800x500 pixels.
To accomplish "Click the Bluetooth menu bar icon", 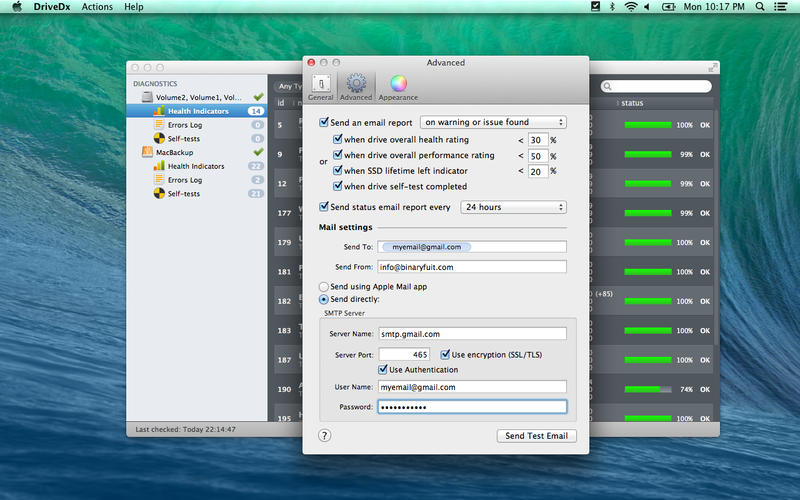I will pyautogui.click(x=612, y=7).
